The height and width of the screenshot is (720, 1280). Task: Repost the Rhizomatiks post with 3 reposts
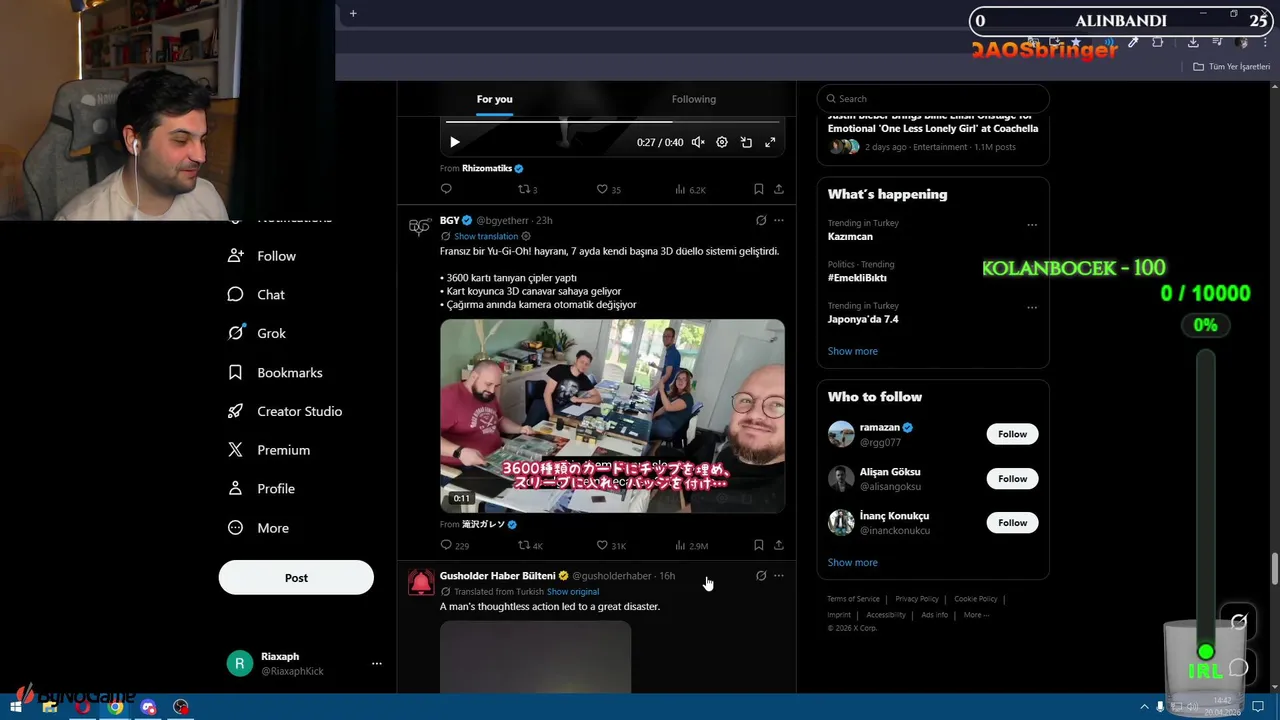point(527,189)
